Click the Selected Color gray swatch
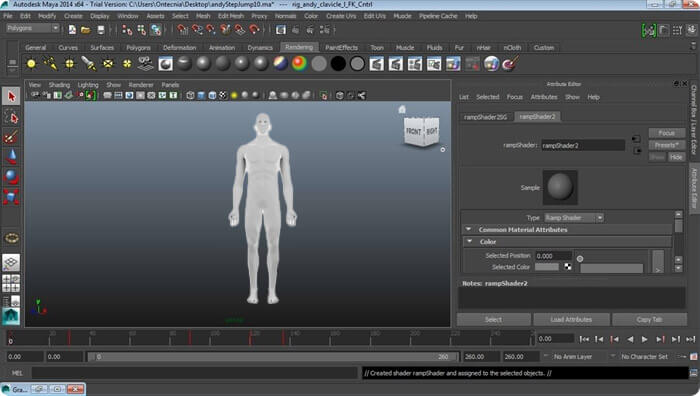 (546, 267)
